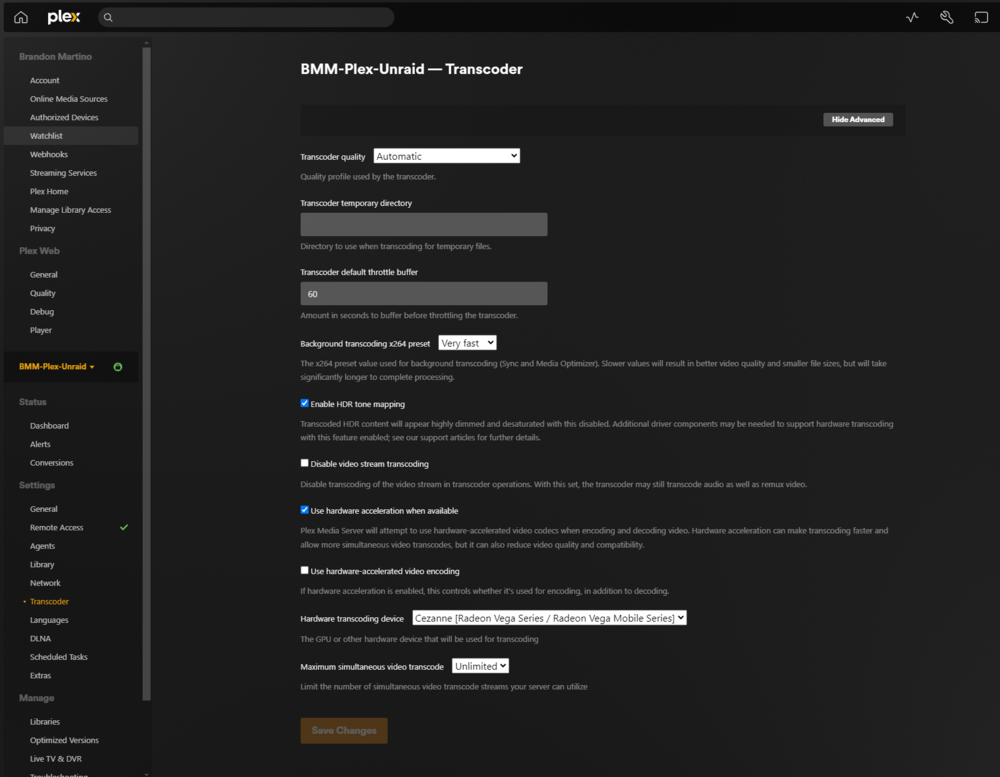The width and height of the screenshot is (1000, 777).
Task: Toggle Enable HDR tone mapping checkbox
Action: coord(304,403)
